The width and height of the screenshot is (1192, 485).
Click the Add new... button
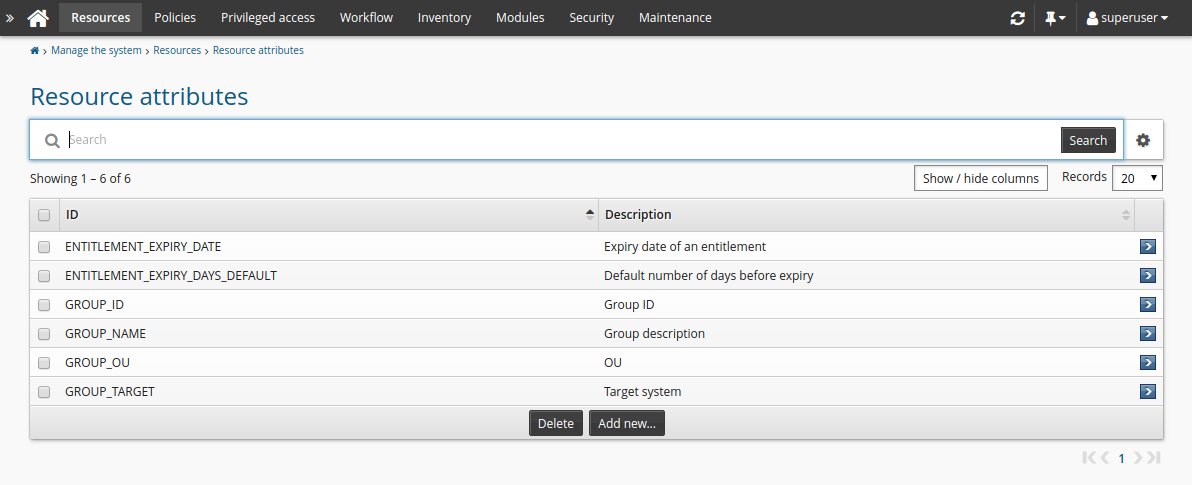[627, 423]
